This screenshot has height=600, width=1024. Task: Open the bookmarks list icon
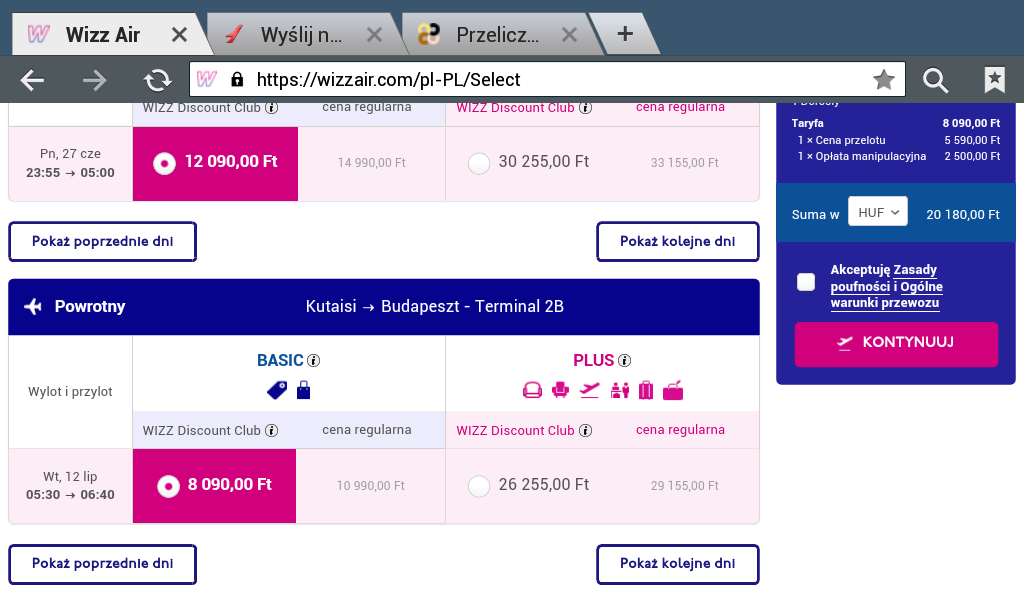coord(995,80)
